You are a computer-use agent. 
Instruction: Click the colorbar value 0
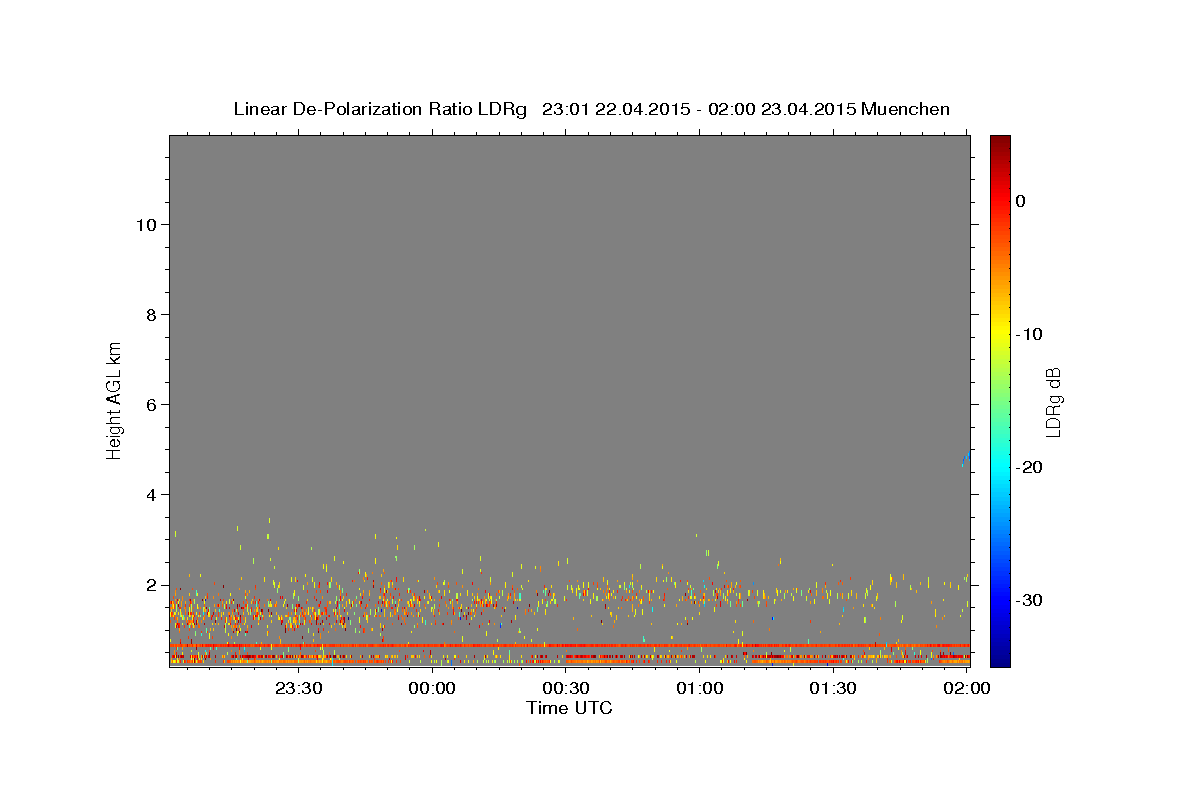1020,201
